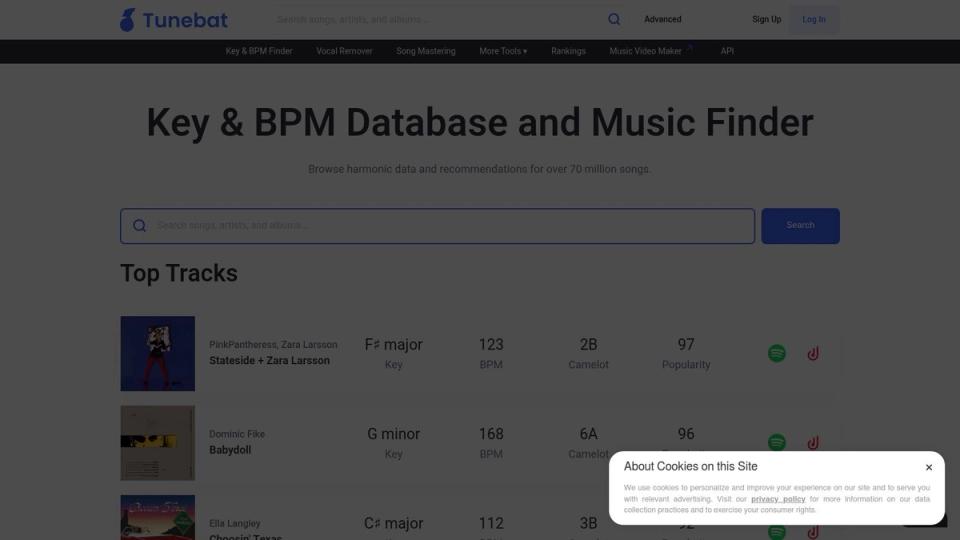Click artist name Ella Langley

234,523
